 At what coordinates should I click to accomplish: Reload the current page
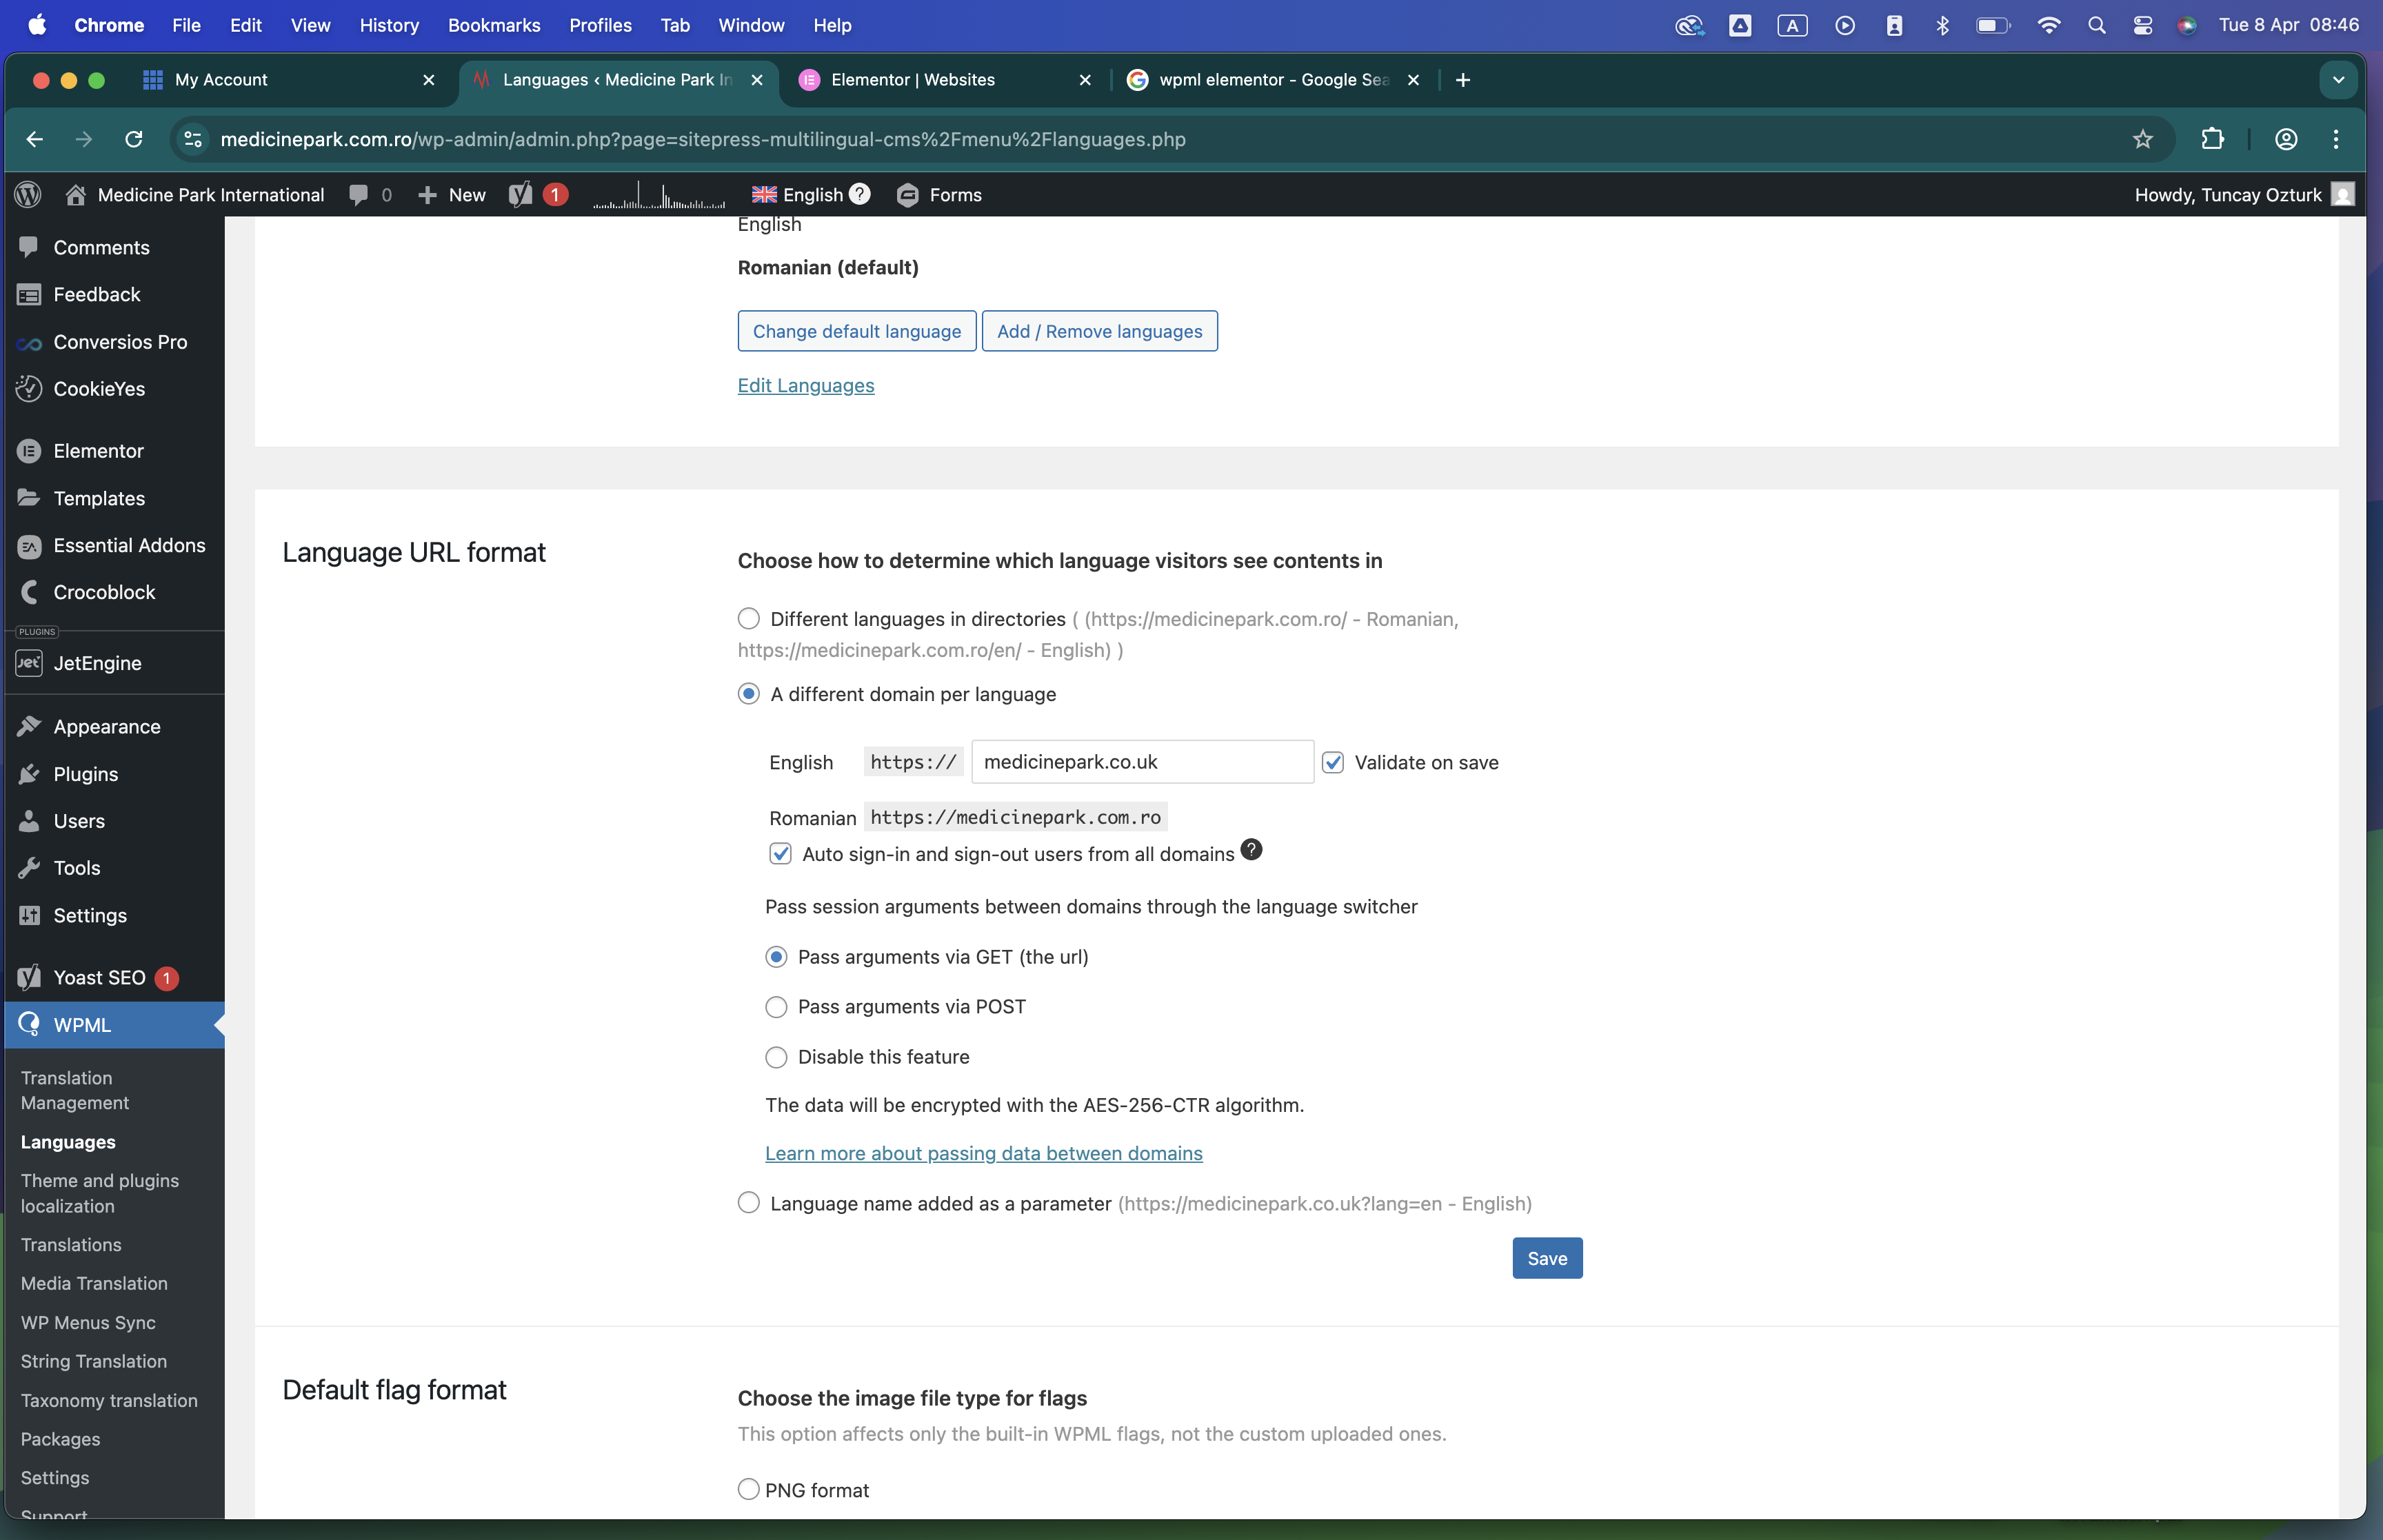(x=134, y=139)
